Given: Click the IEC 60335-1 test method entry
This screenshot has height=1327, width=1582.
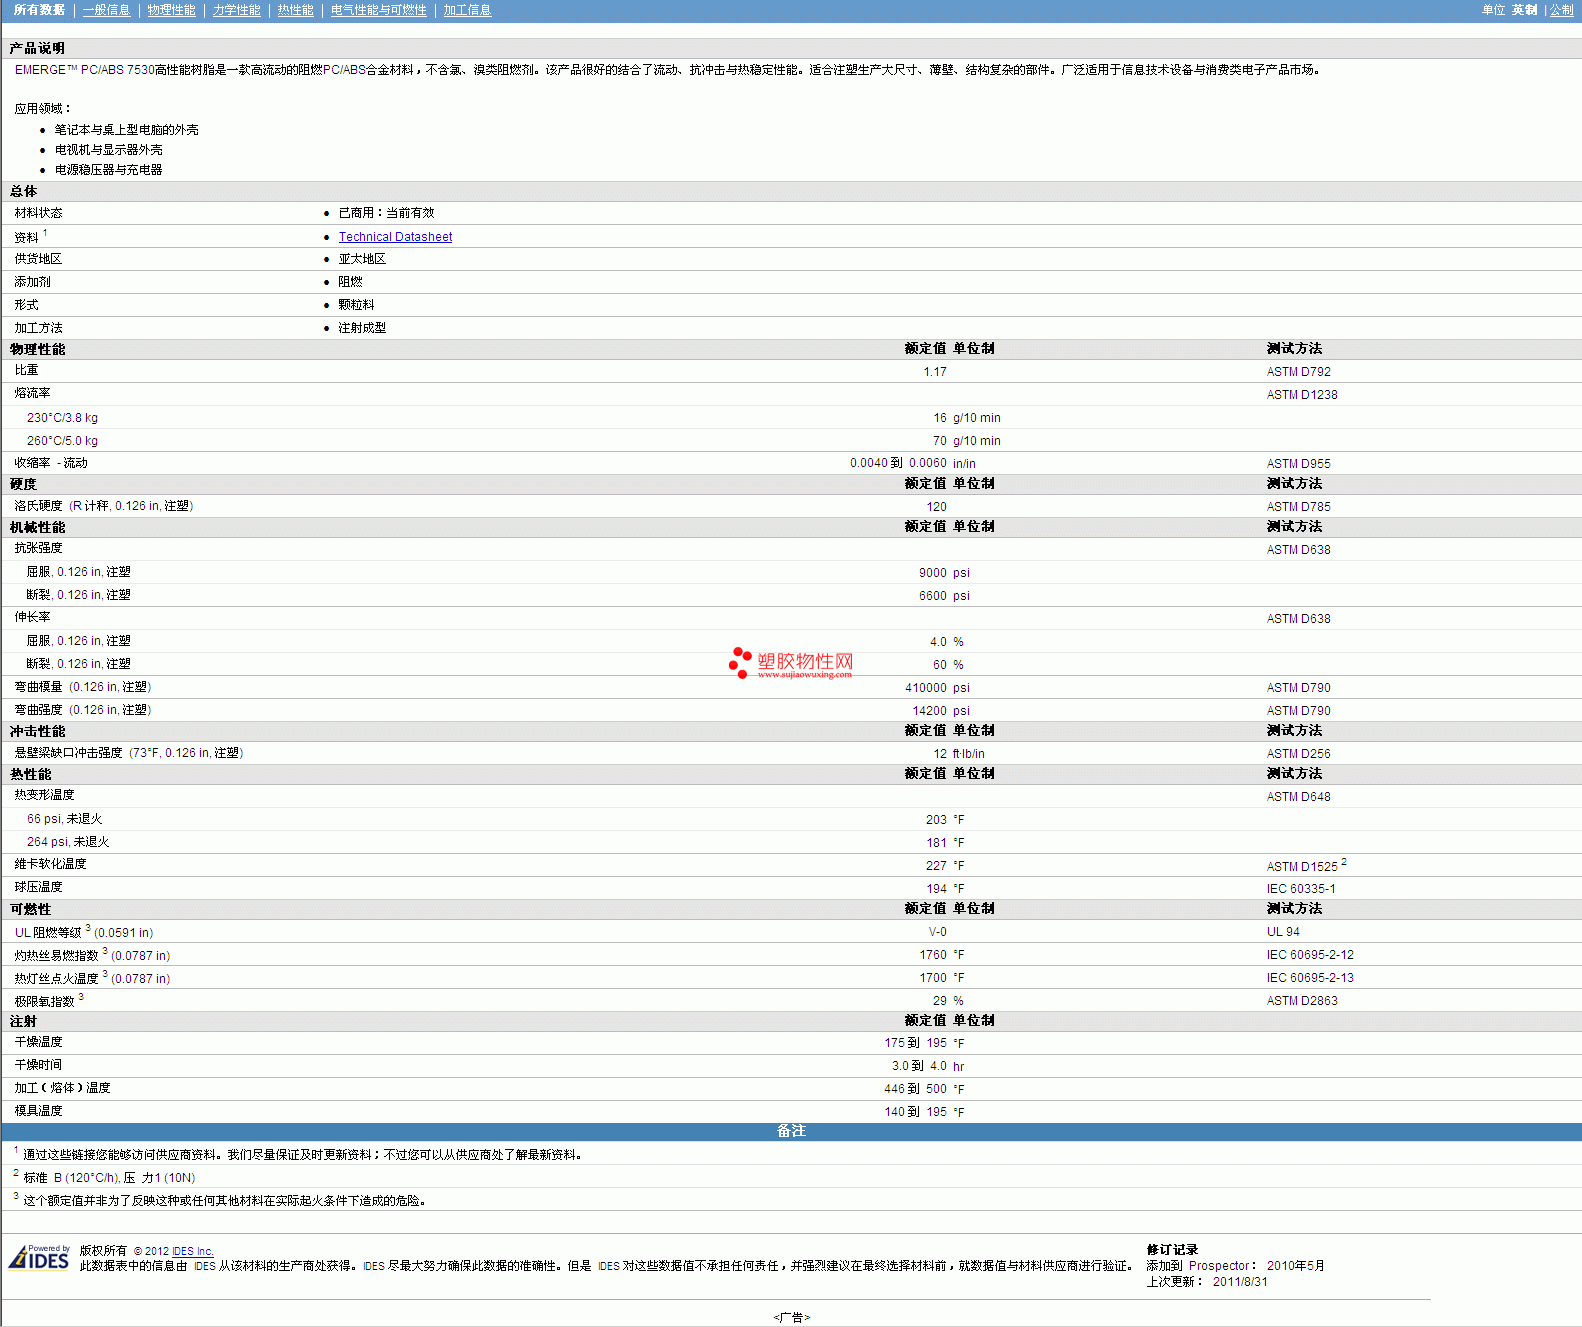Looking at the screenshot, I should tap(1300, 889).
